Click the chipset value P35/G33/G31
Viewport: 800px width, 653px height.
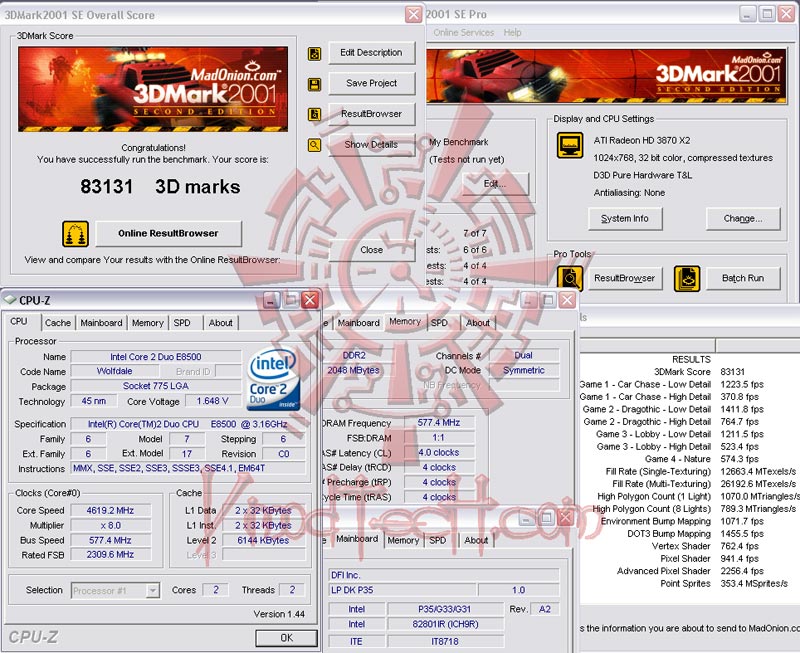444,609
